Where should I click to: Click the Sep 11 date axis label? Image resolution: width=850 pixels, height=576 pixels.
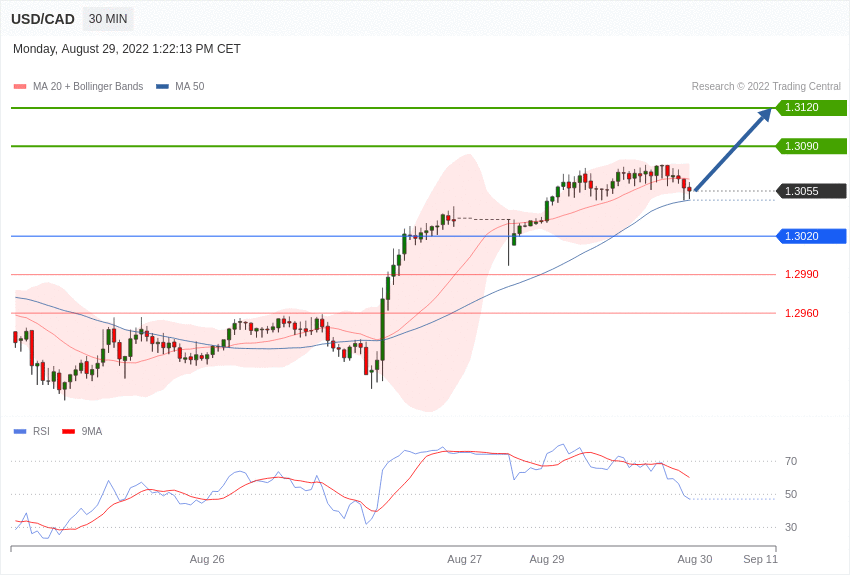pos(761,559)
